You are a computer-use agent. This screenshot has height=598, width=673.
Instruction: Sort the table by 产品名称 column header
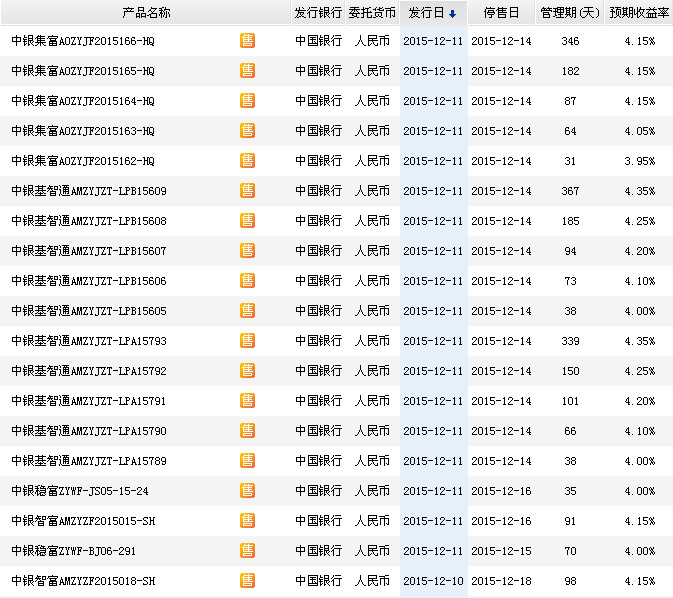pos(146,13)
